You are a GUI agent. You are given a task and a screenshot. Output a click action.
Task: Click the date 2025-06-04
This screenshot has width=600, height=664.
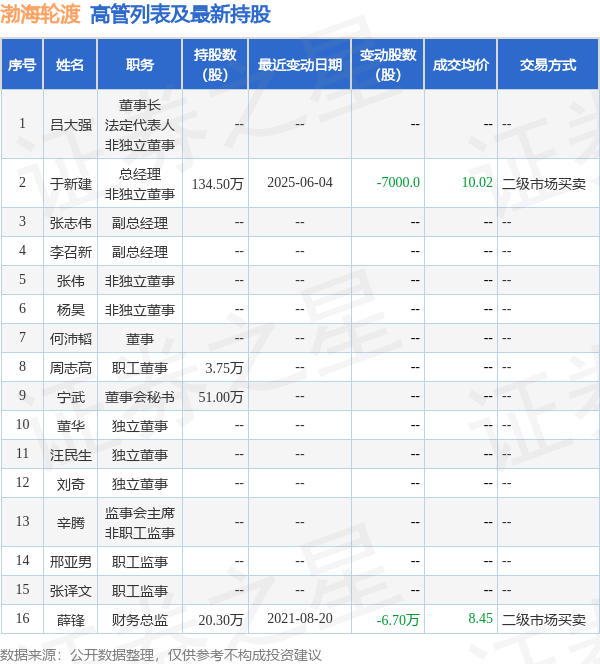[300, 183]
